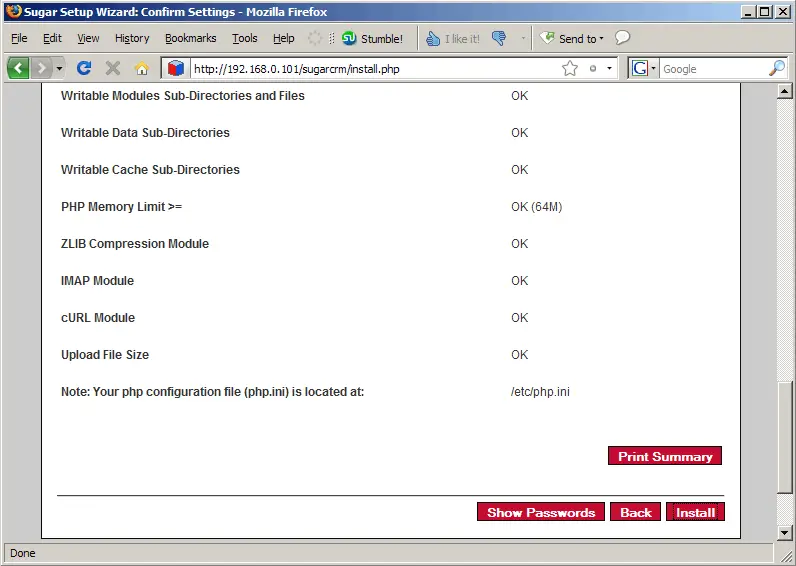The image size is (796, 566).
Task: Click the ZLIB Compression Module label
Action: pyautogui.click(x=135, y=244)
